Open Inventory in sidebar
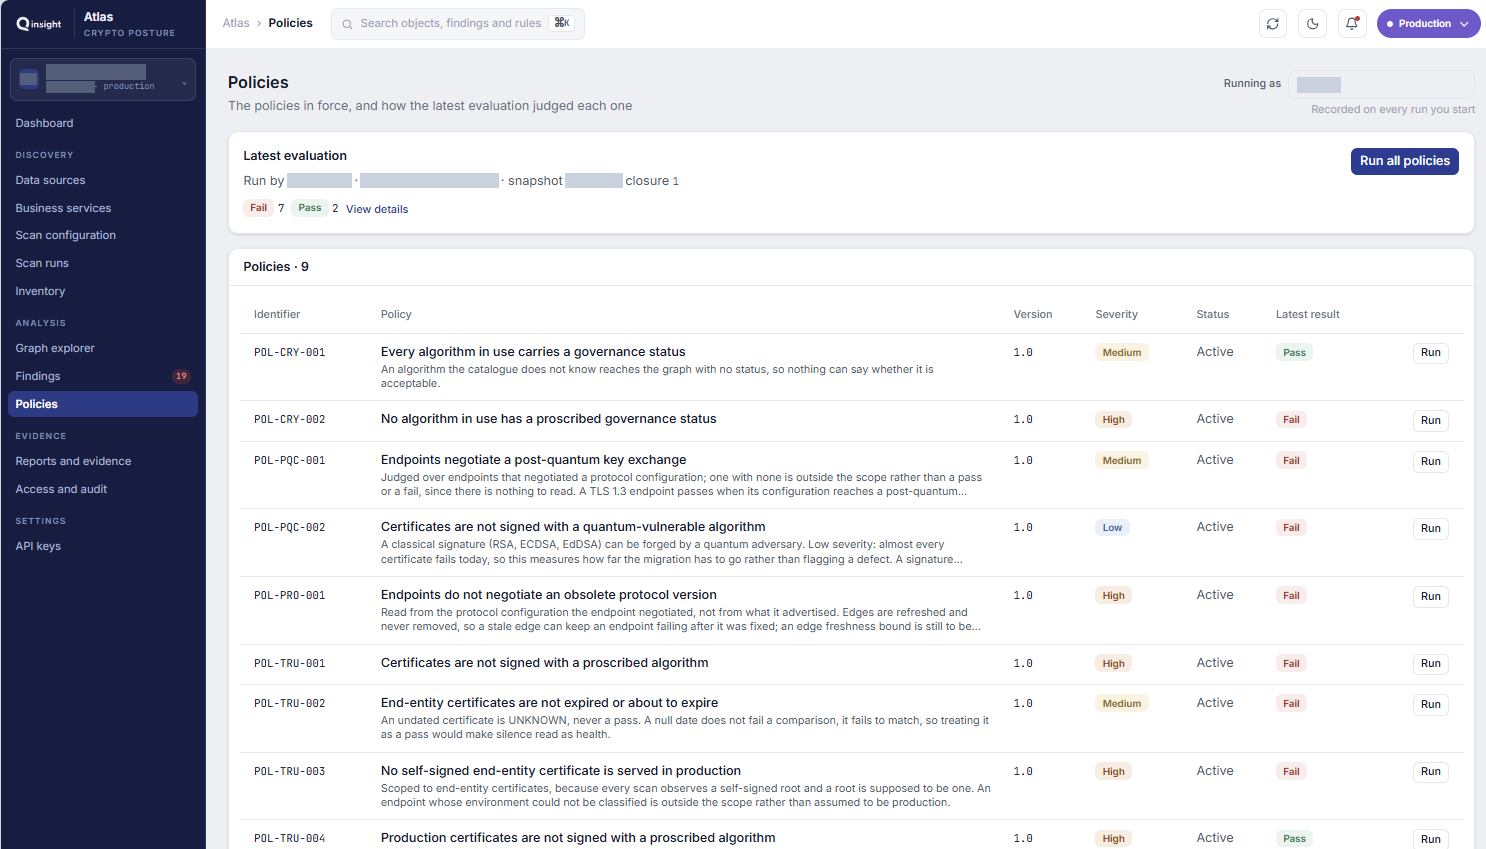This screenshot has width=1486, height=849. (103, 291)
